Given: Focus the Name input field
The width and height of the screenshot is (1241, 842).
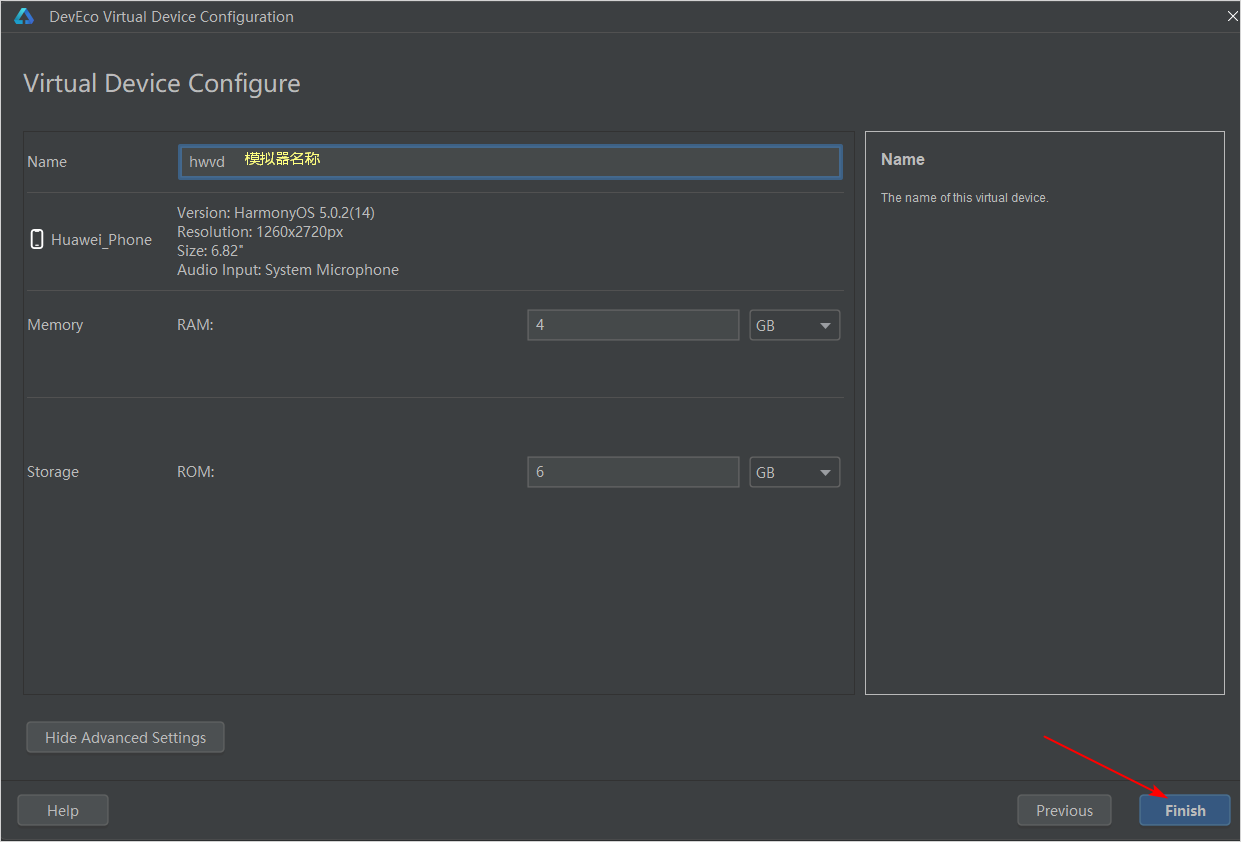Looking at the screenshot, I should [x=510, y=161].
